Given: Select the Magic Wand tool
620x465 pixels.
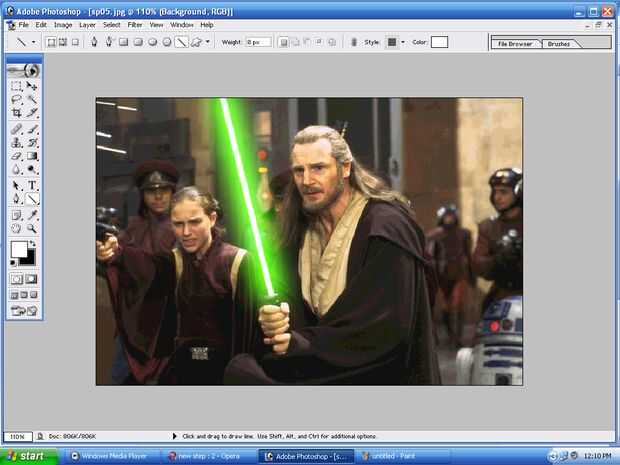Looking at the screenshot, I should pyautogui.click(x=32, y=99).
